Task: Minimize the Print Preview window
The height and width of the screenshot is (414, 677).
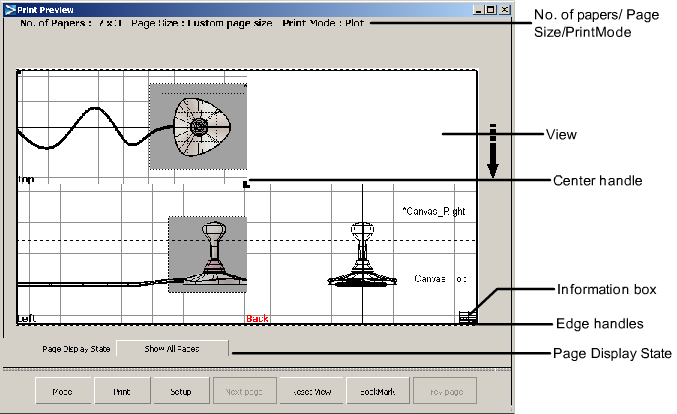Action: (478, 9)
